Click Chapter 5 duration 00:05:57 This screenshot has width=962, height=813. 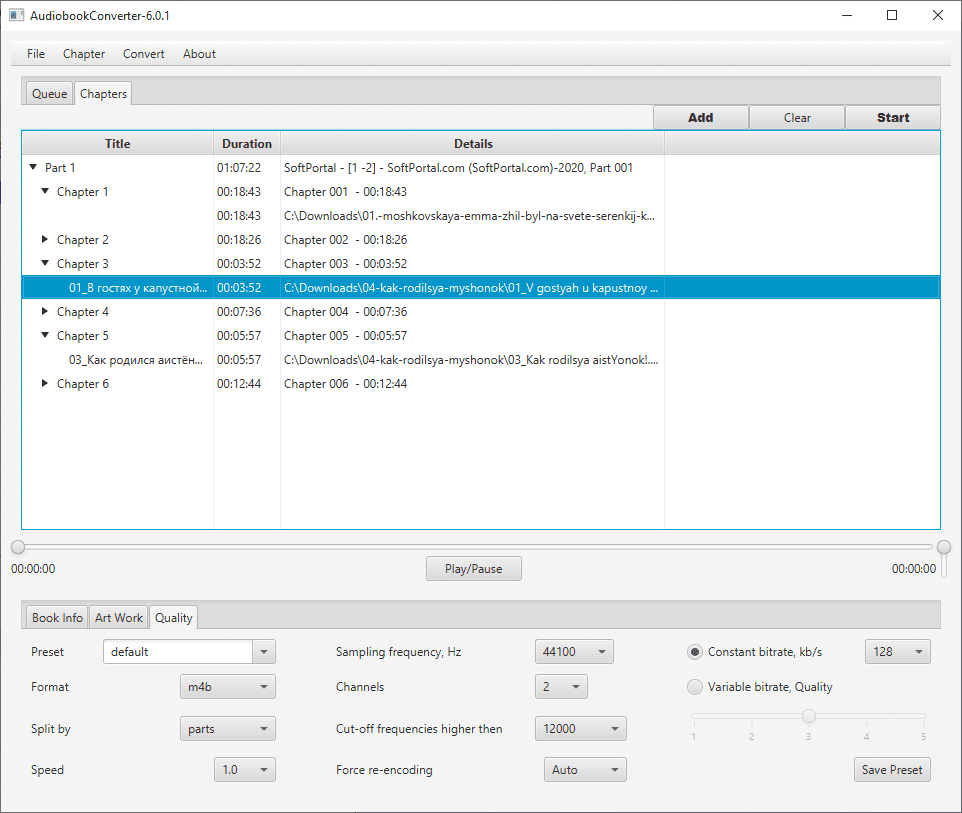point(239,336)
